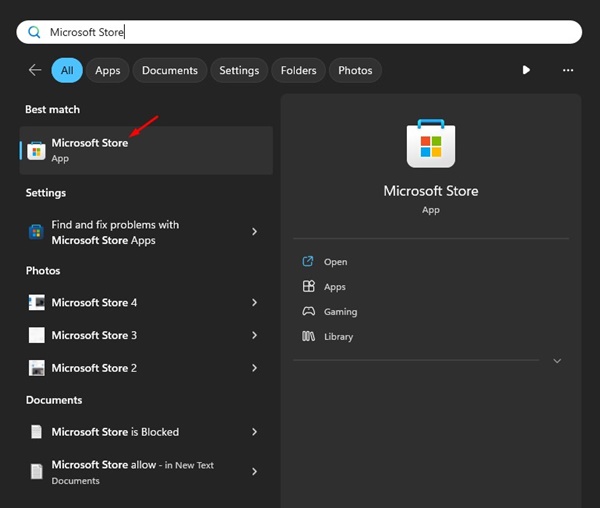Expand the Microsoft Store is Blocked chevron
The width and height of the screenshot is (600, 508).
tap(254, 432)
